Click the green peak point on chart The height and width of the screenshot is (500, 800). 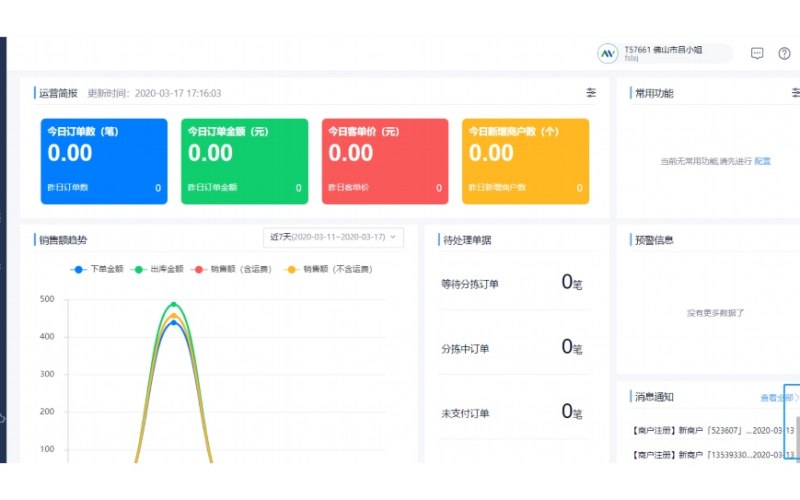[174, 305]
